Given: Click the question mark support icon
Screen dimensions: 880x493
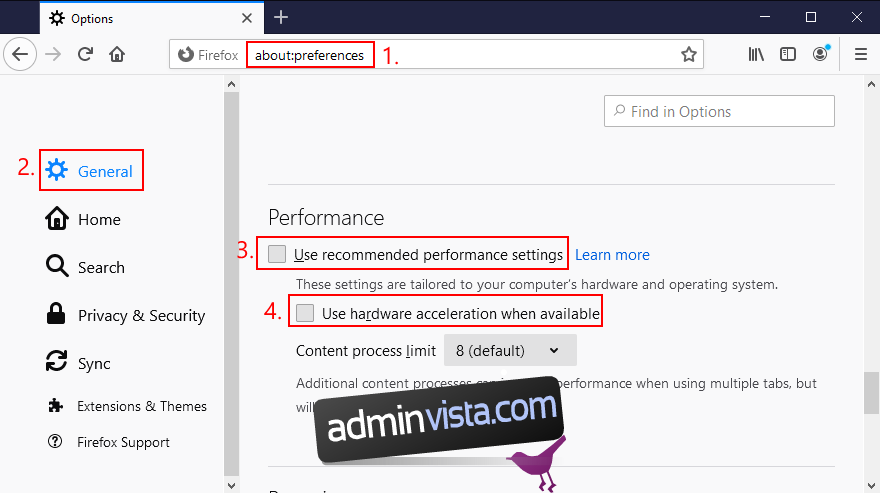Looking at the screenshot, I should click(x=55, y=441).
